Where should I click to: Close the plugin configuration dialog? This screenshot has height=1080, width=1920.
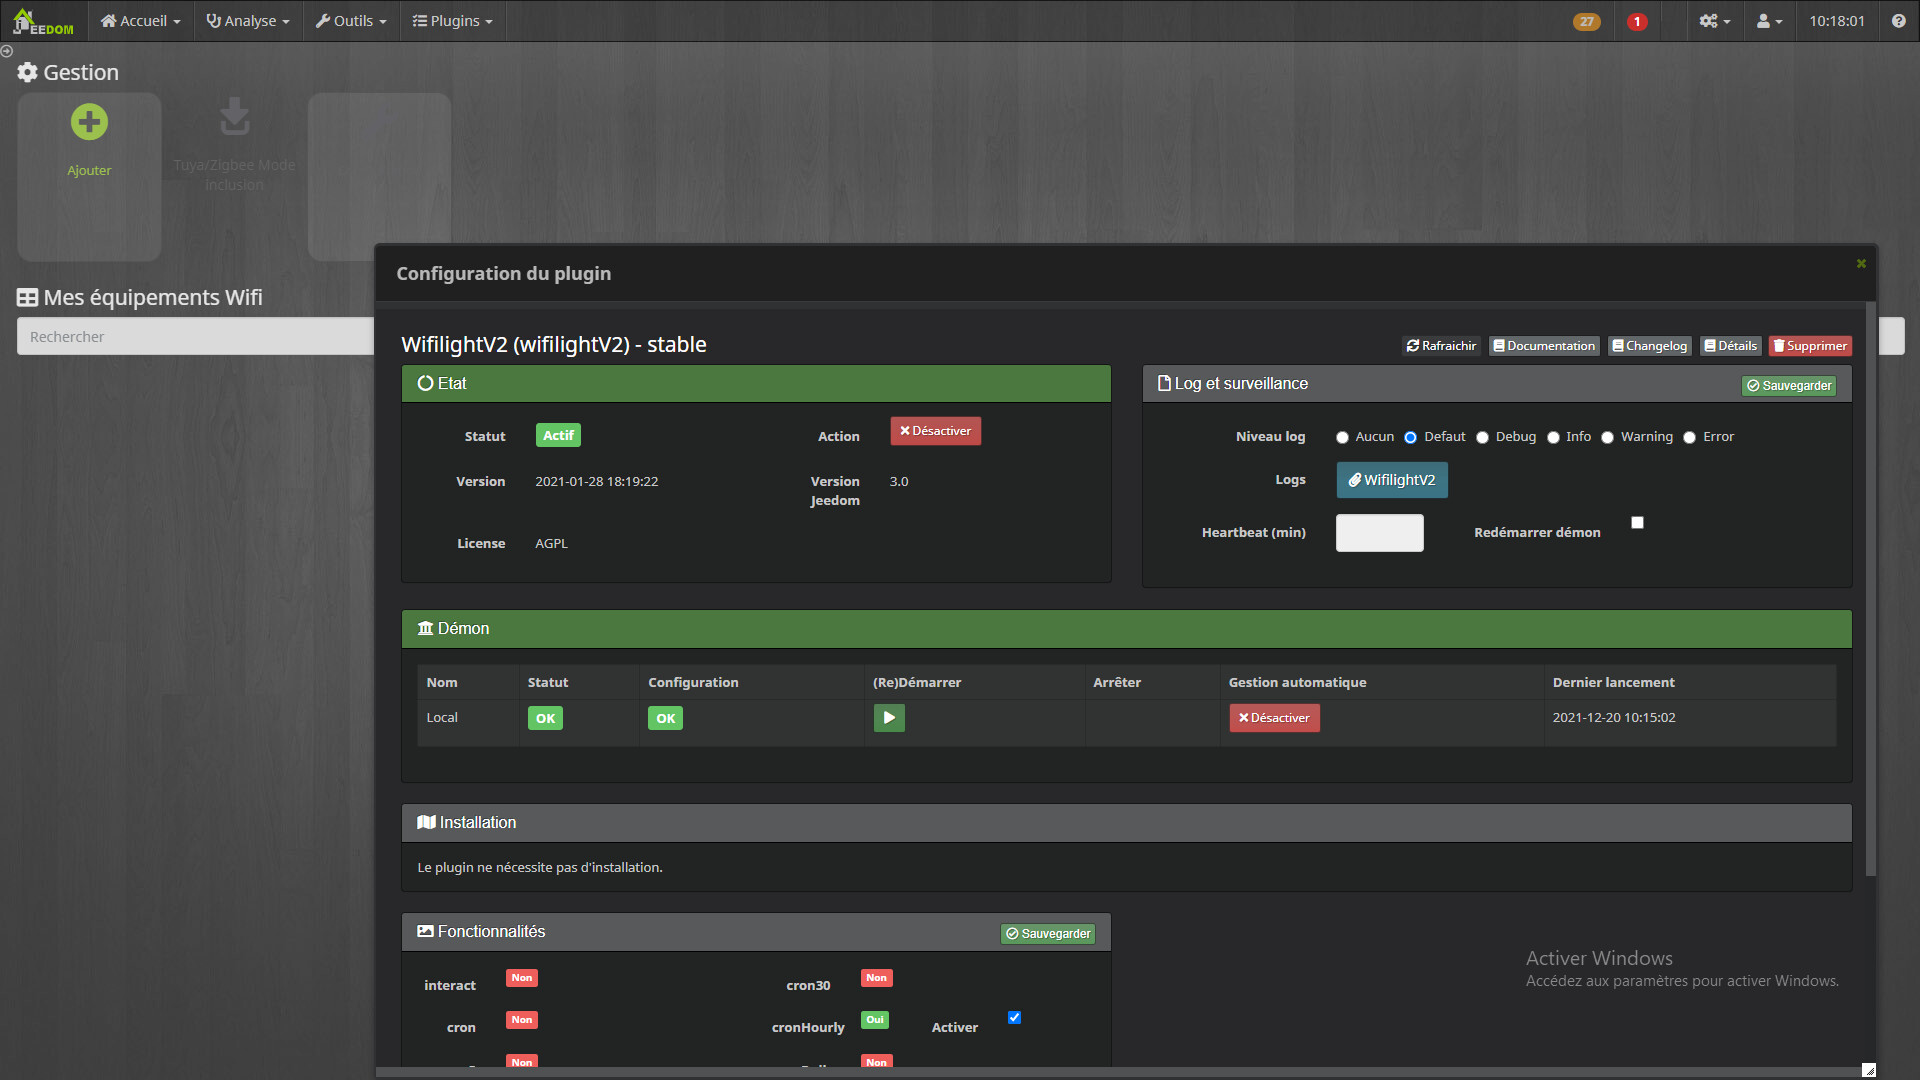[1861, 264]
